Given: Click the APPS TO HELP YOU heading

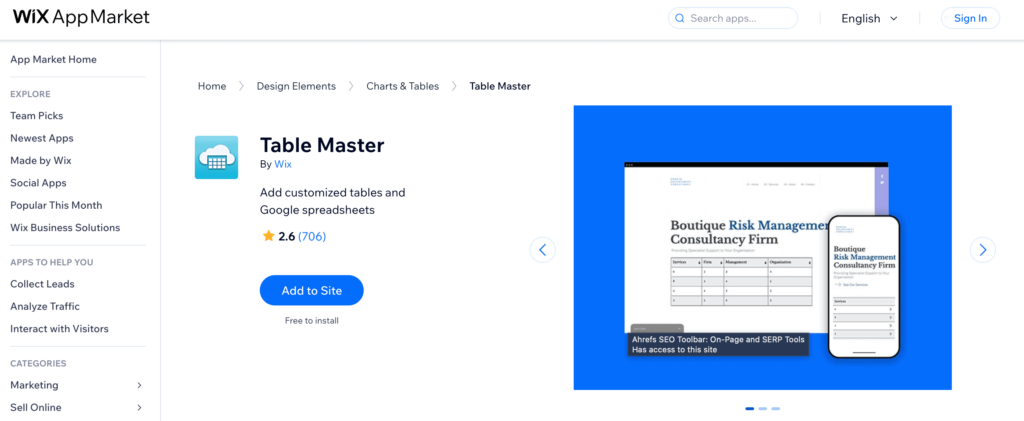Looking at the screenshot, I should 52,262.
